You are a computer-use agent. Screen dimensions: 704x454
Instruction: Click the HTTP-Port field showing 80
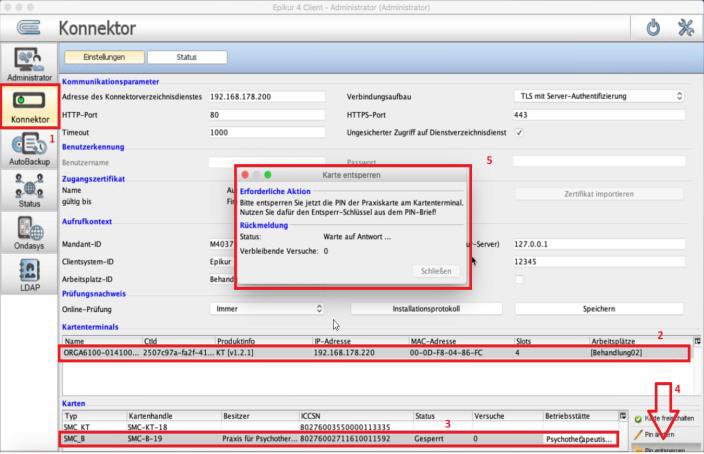coord(267,115)
